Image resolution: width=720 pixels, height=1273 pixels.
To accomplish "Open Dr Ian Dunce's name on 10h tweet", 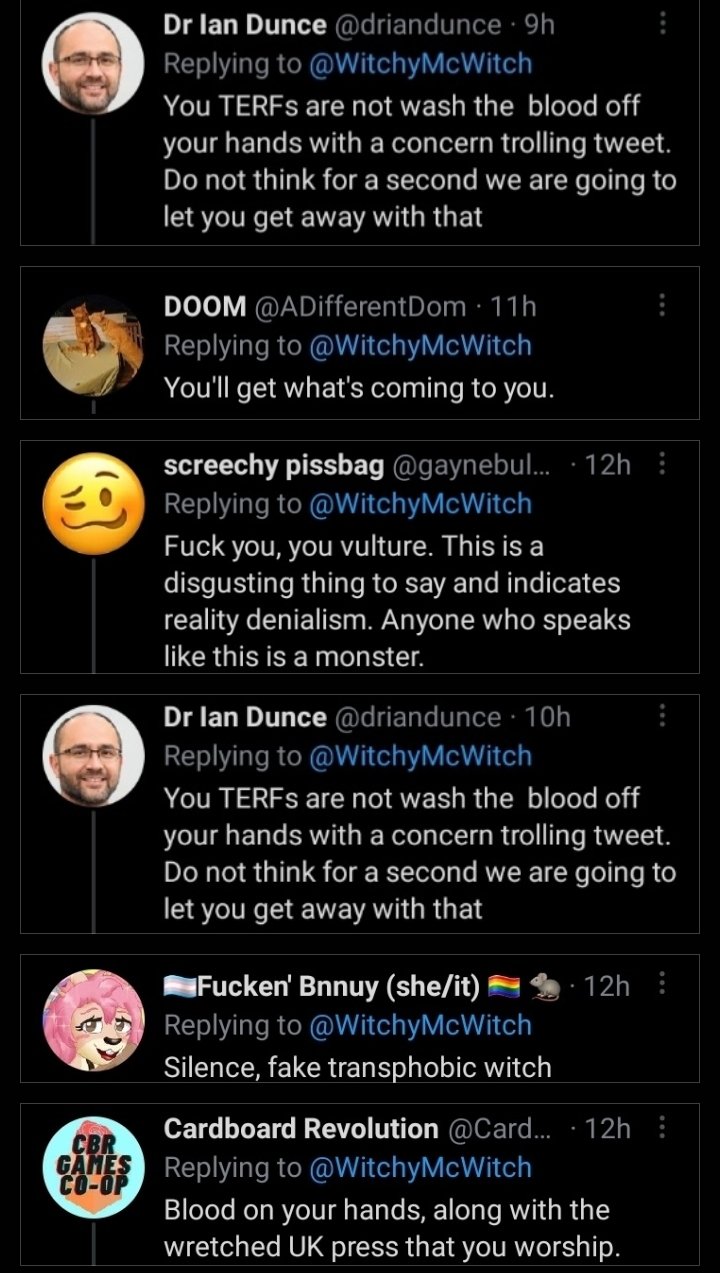I will coord(245,717).
